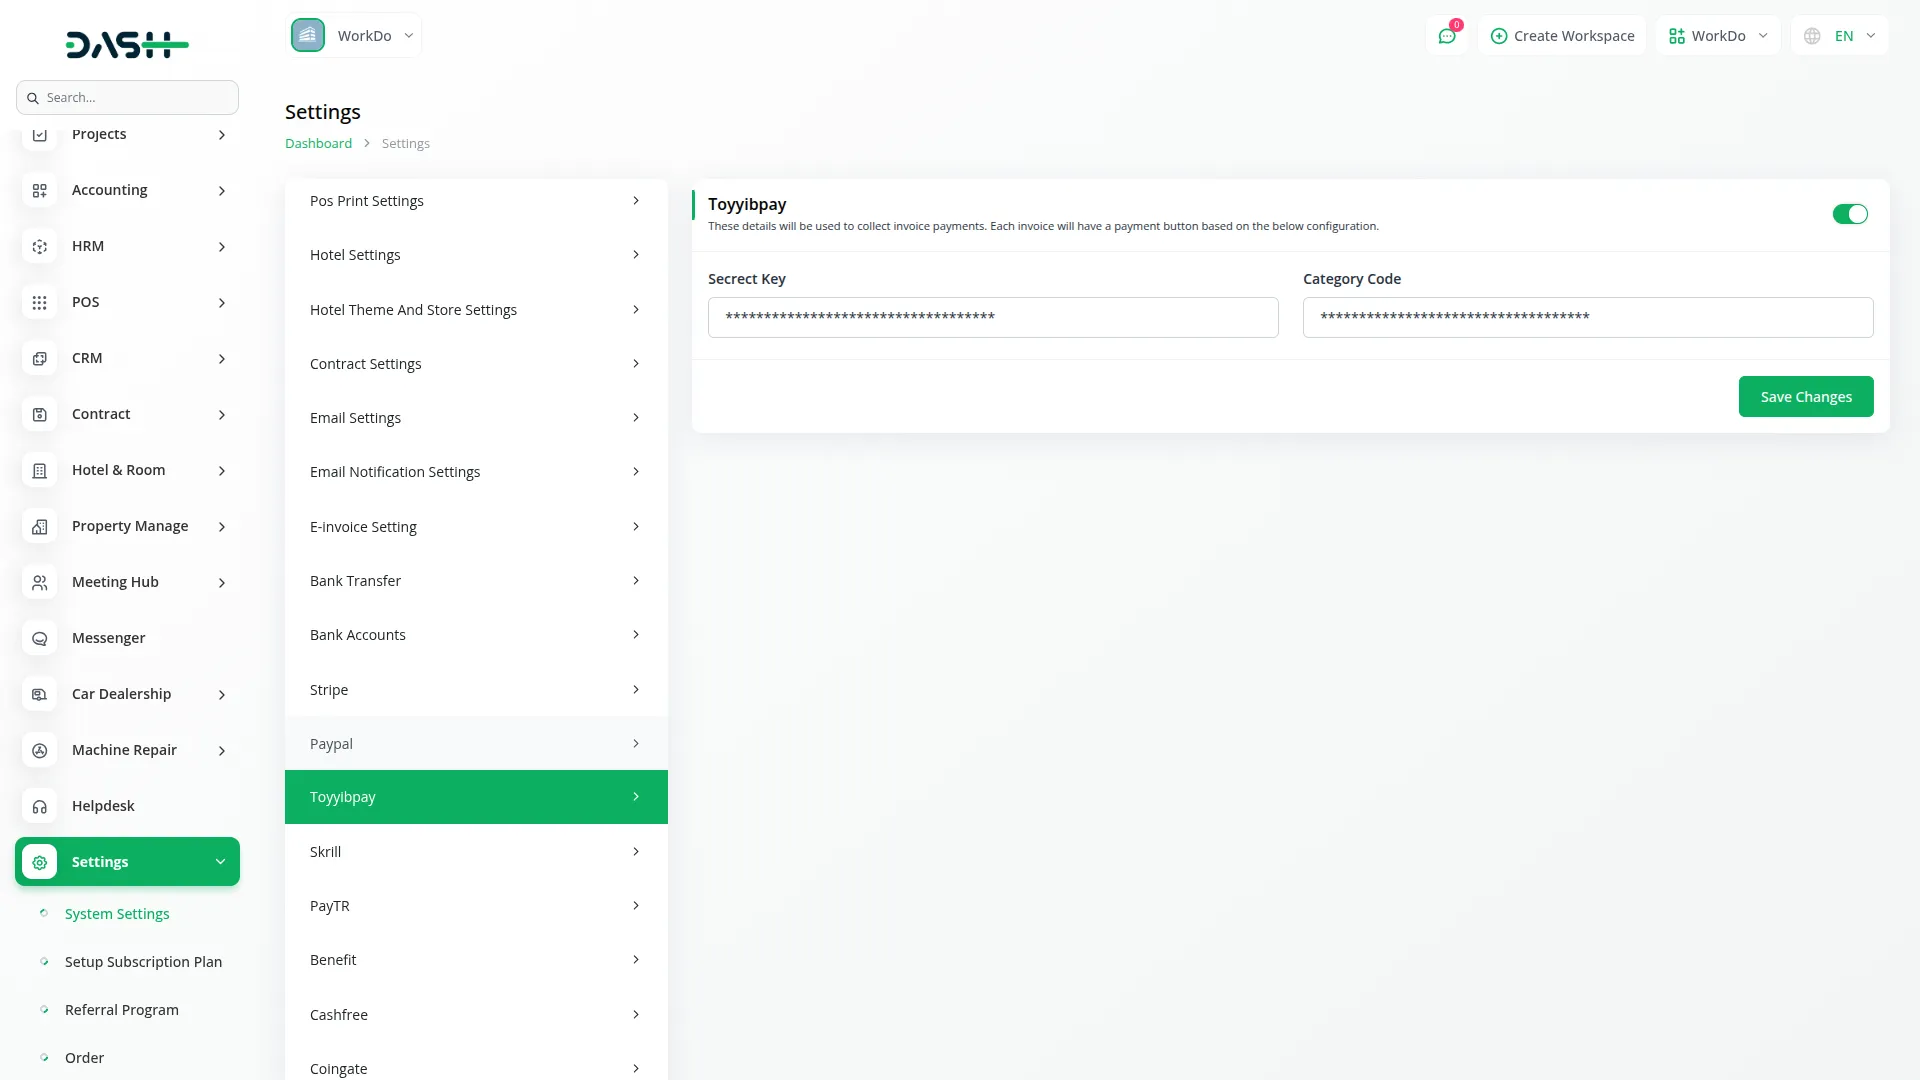Click the Save Changes button

pyautogui.click(x=1805, y=397)
